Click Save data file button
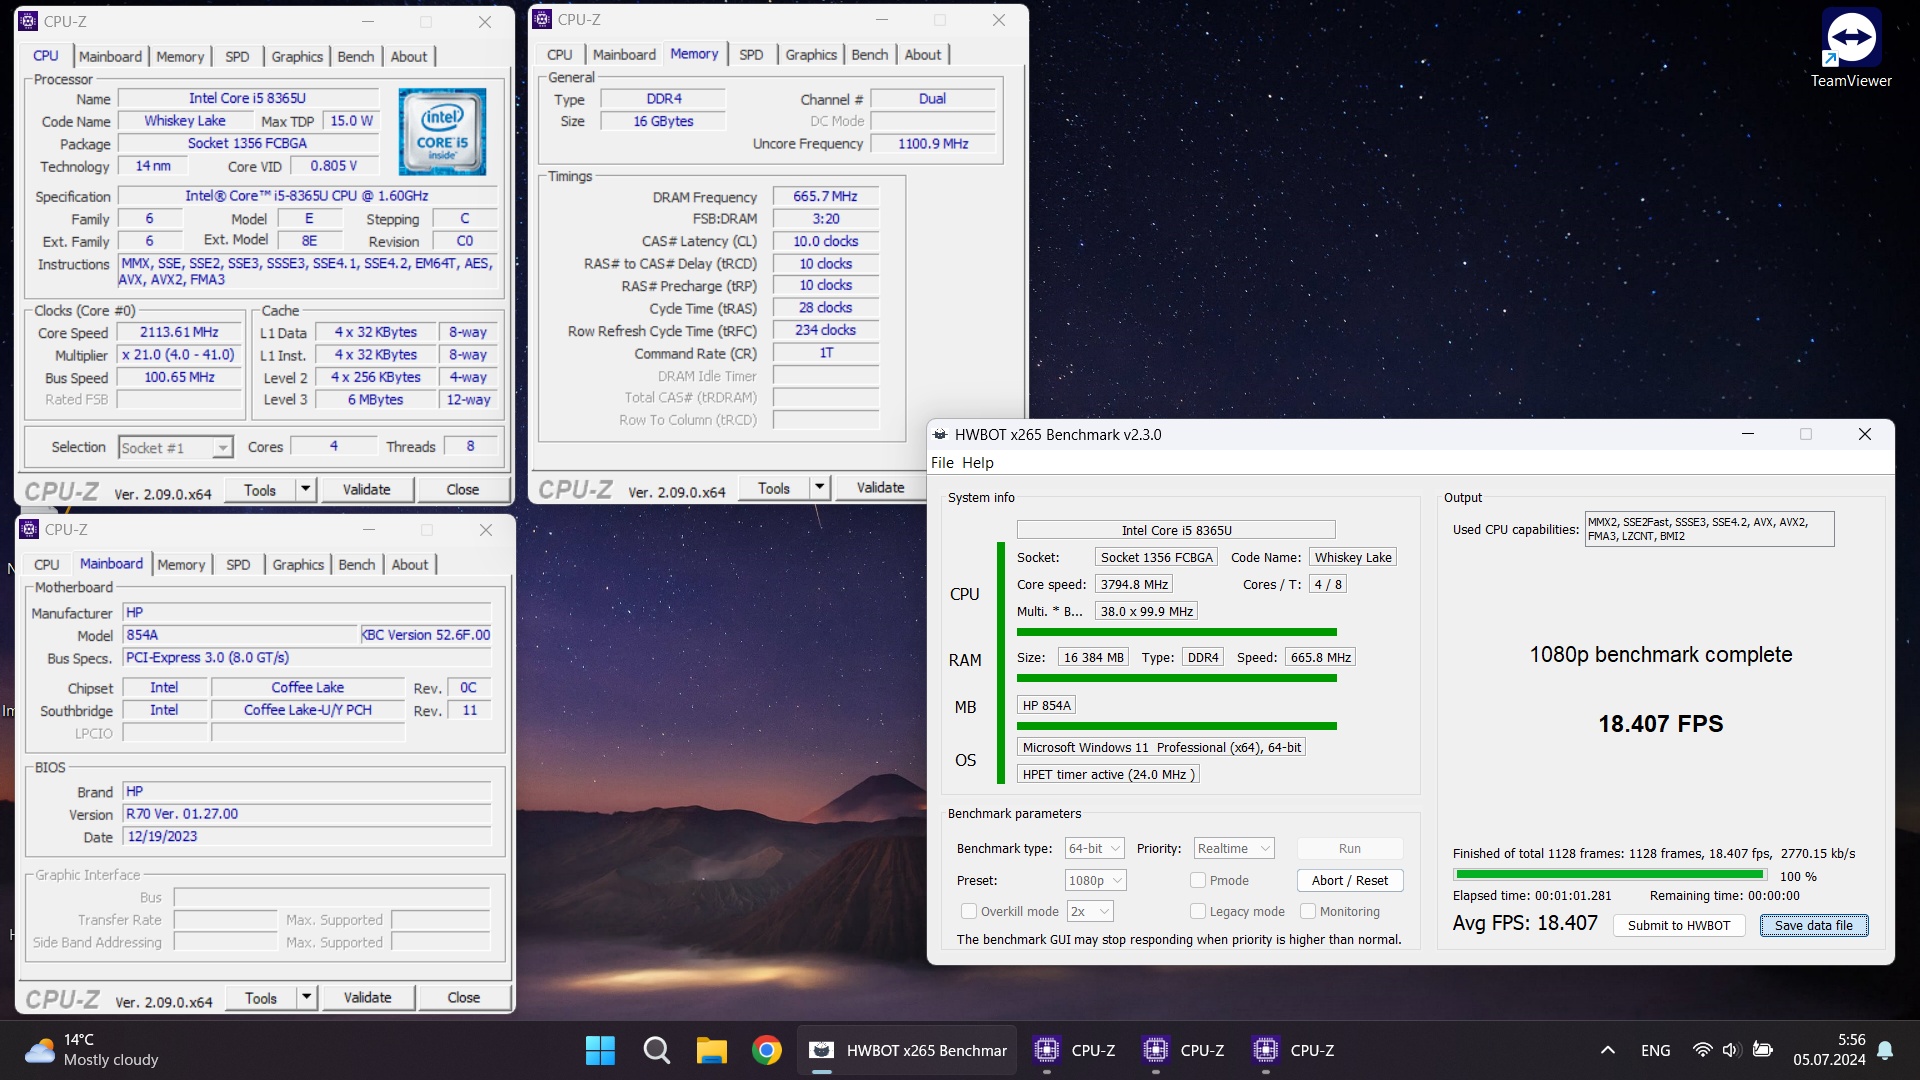The image size is (1920, 1080). point(1813,925)
